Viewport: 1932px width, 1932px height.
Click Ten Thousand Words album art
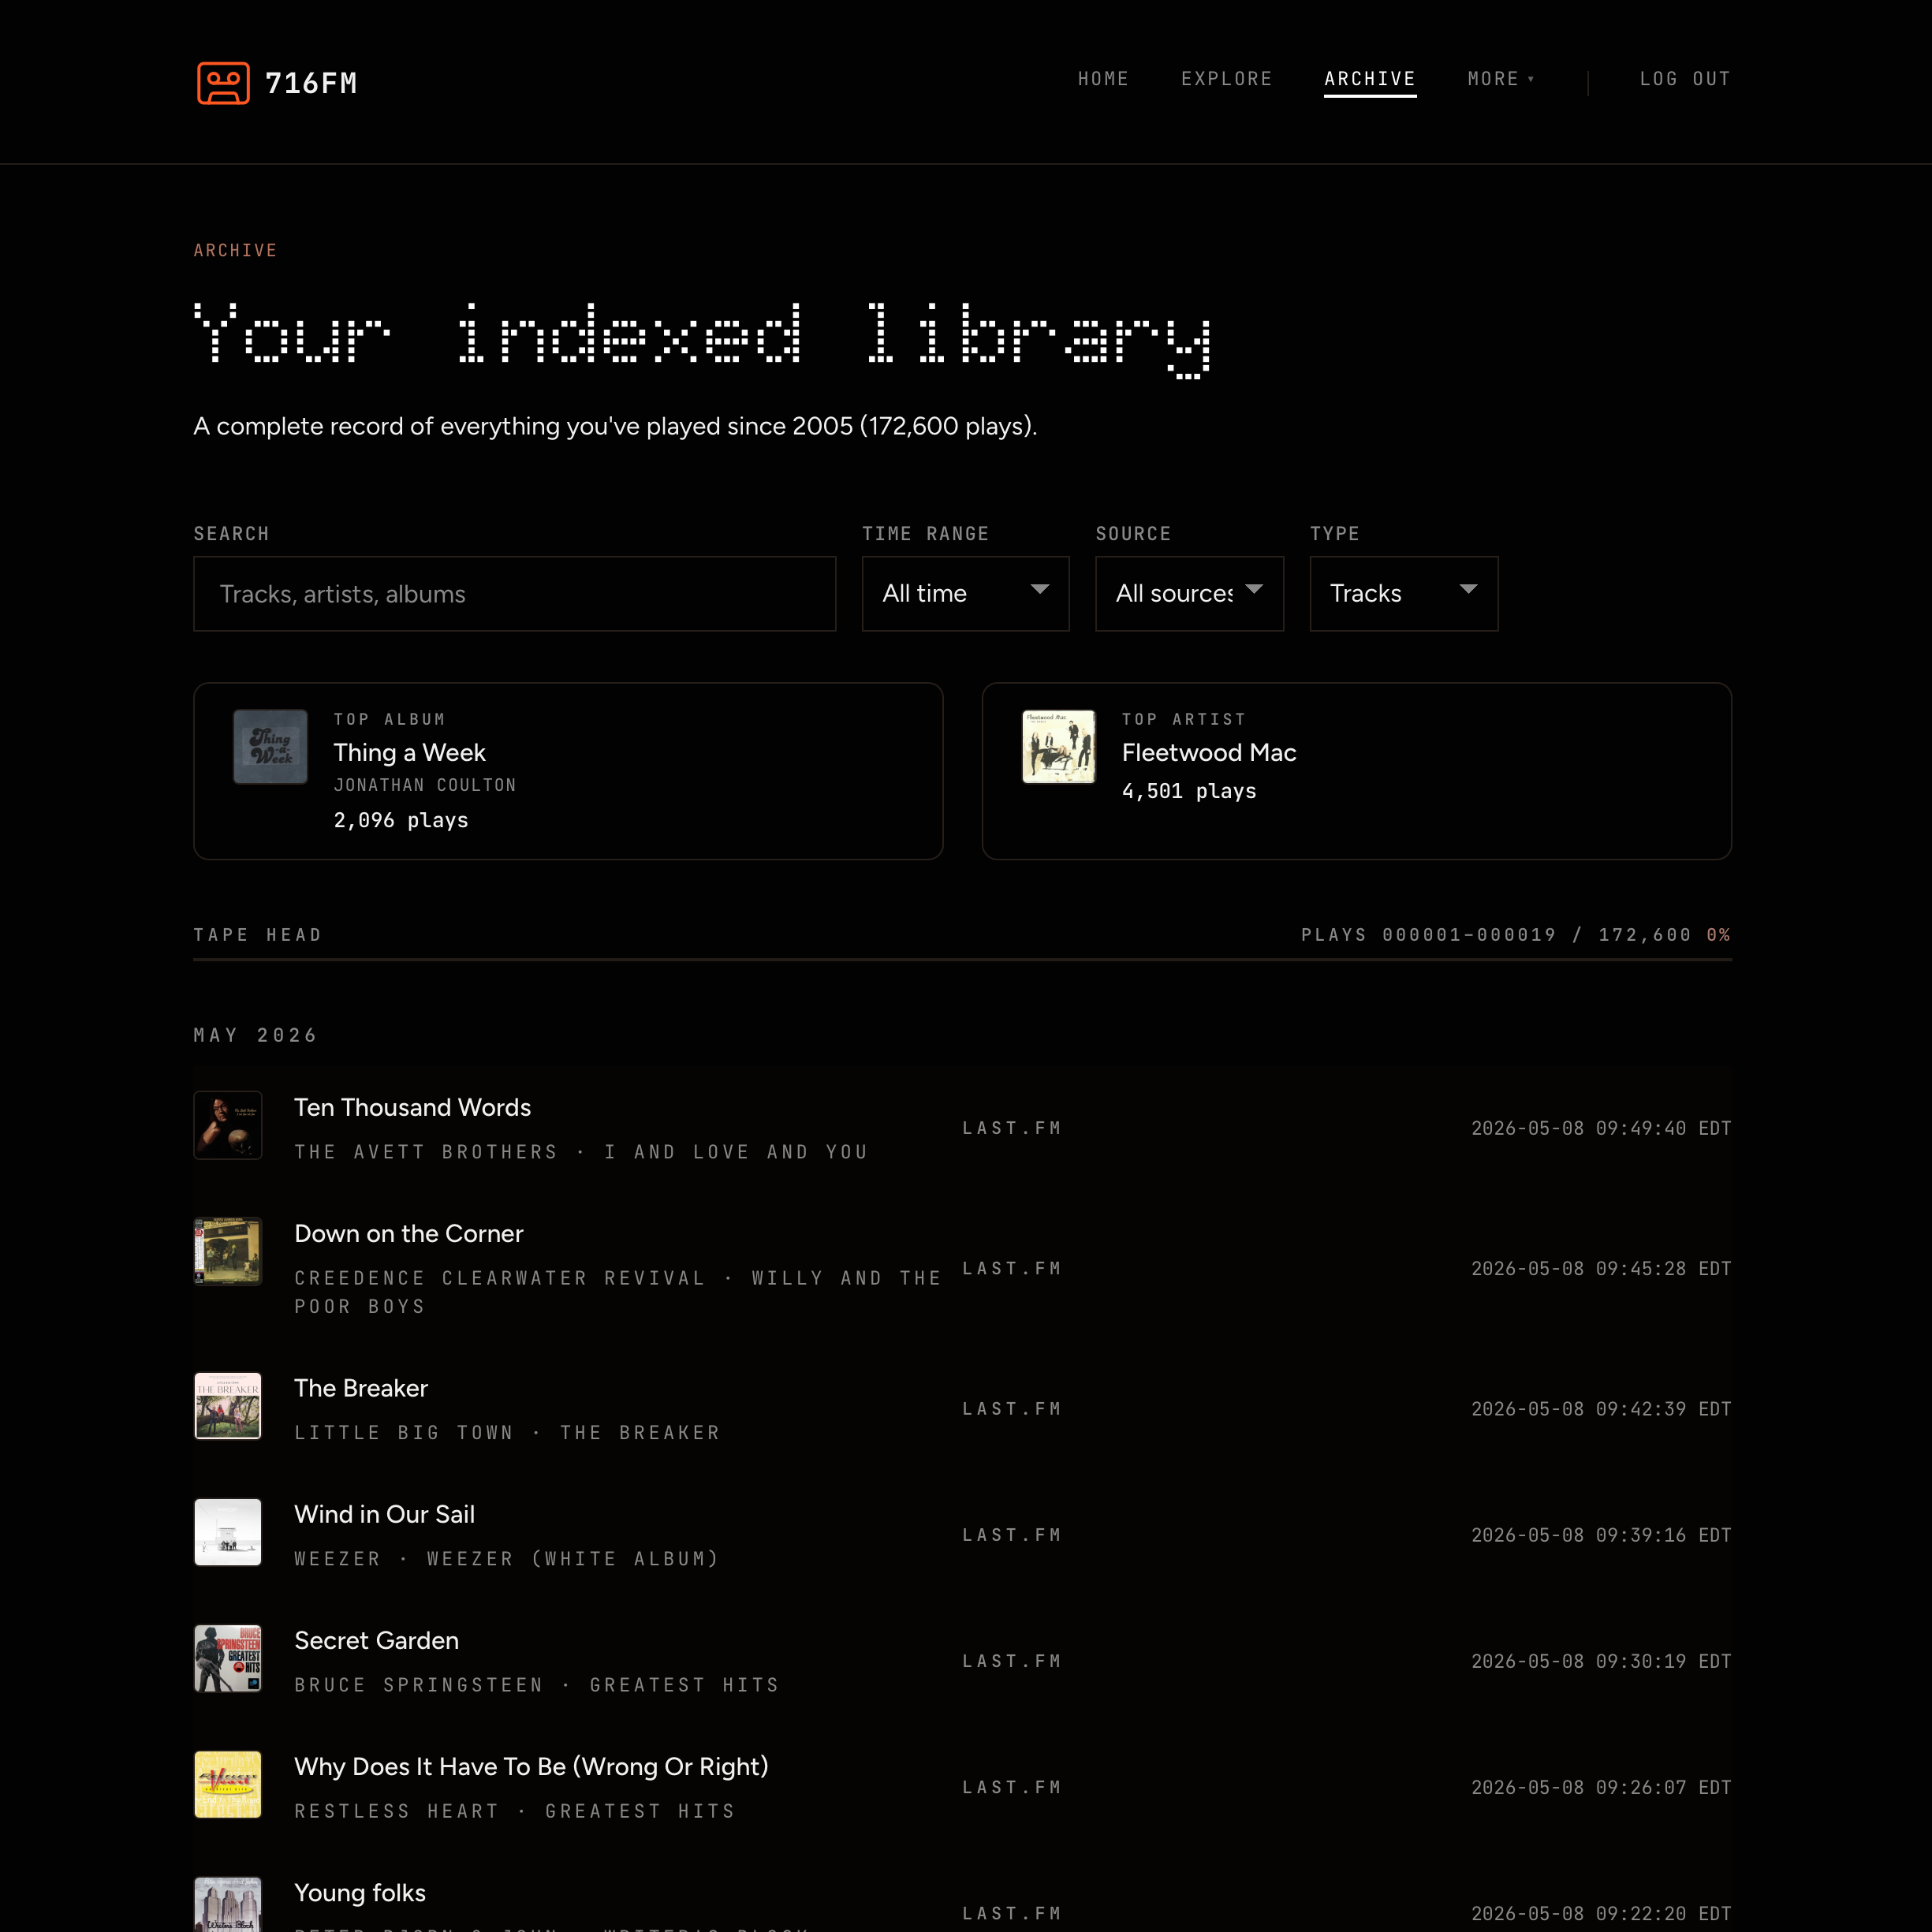coord(228,1125)
